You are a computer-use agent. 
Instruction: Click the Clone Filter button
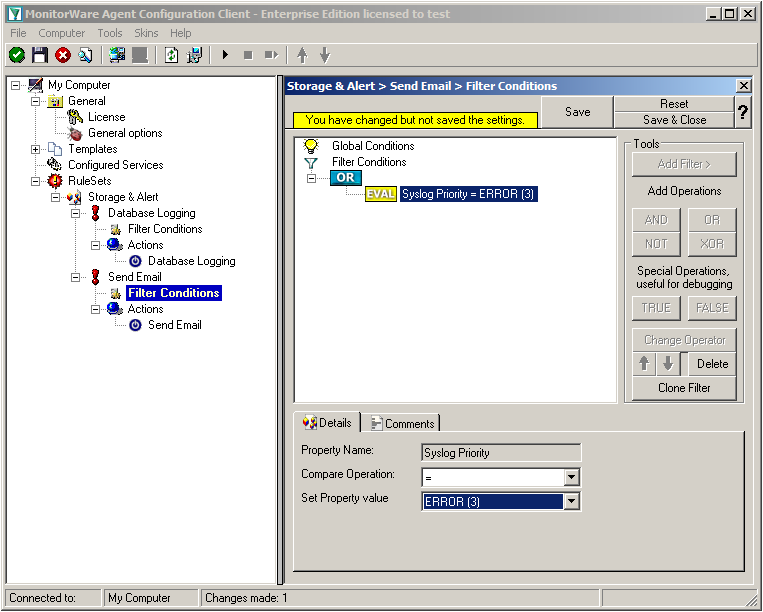pos(684,388)
